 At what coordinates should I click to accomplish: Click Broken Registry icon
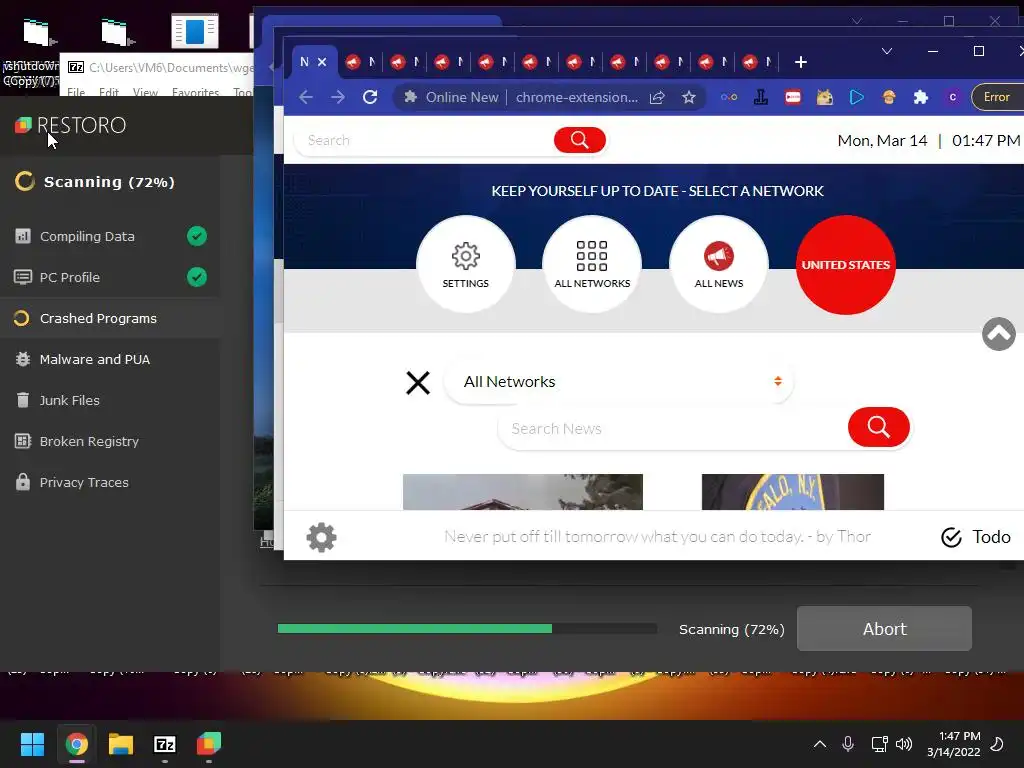23,441
